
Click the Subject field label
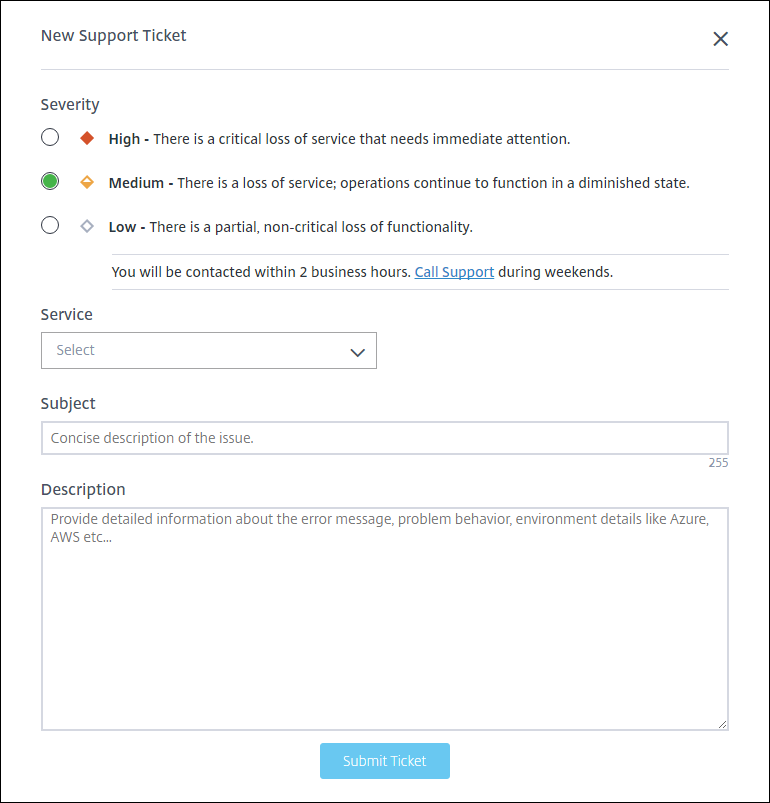(x=68, y=403)
